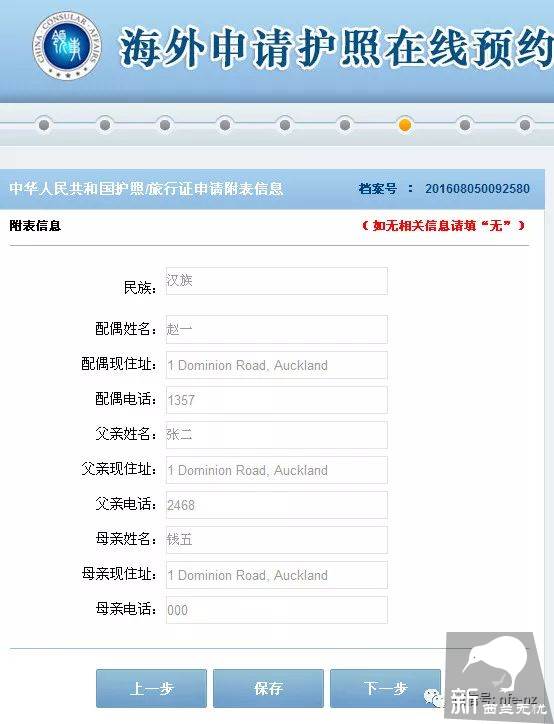Image resolution: width=554 pixels, height=724 pixels.
Task: Focus the 母亲姓名 mother name field
Action: (277, 540)
